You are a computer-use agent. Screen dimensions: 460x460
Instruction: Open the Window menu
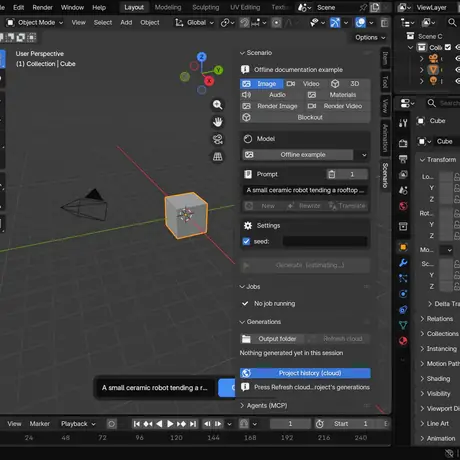[72, 7]
